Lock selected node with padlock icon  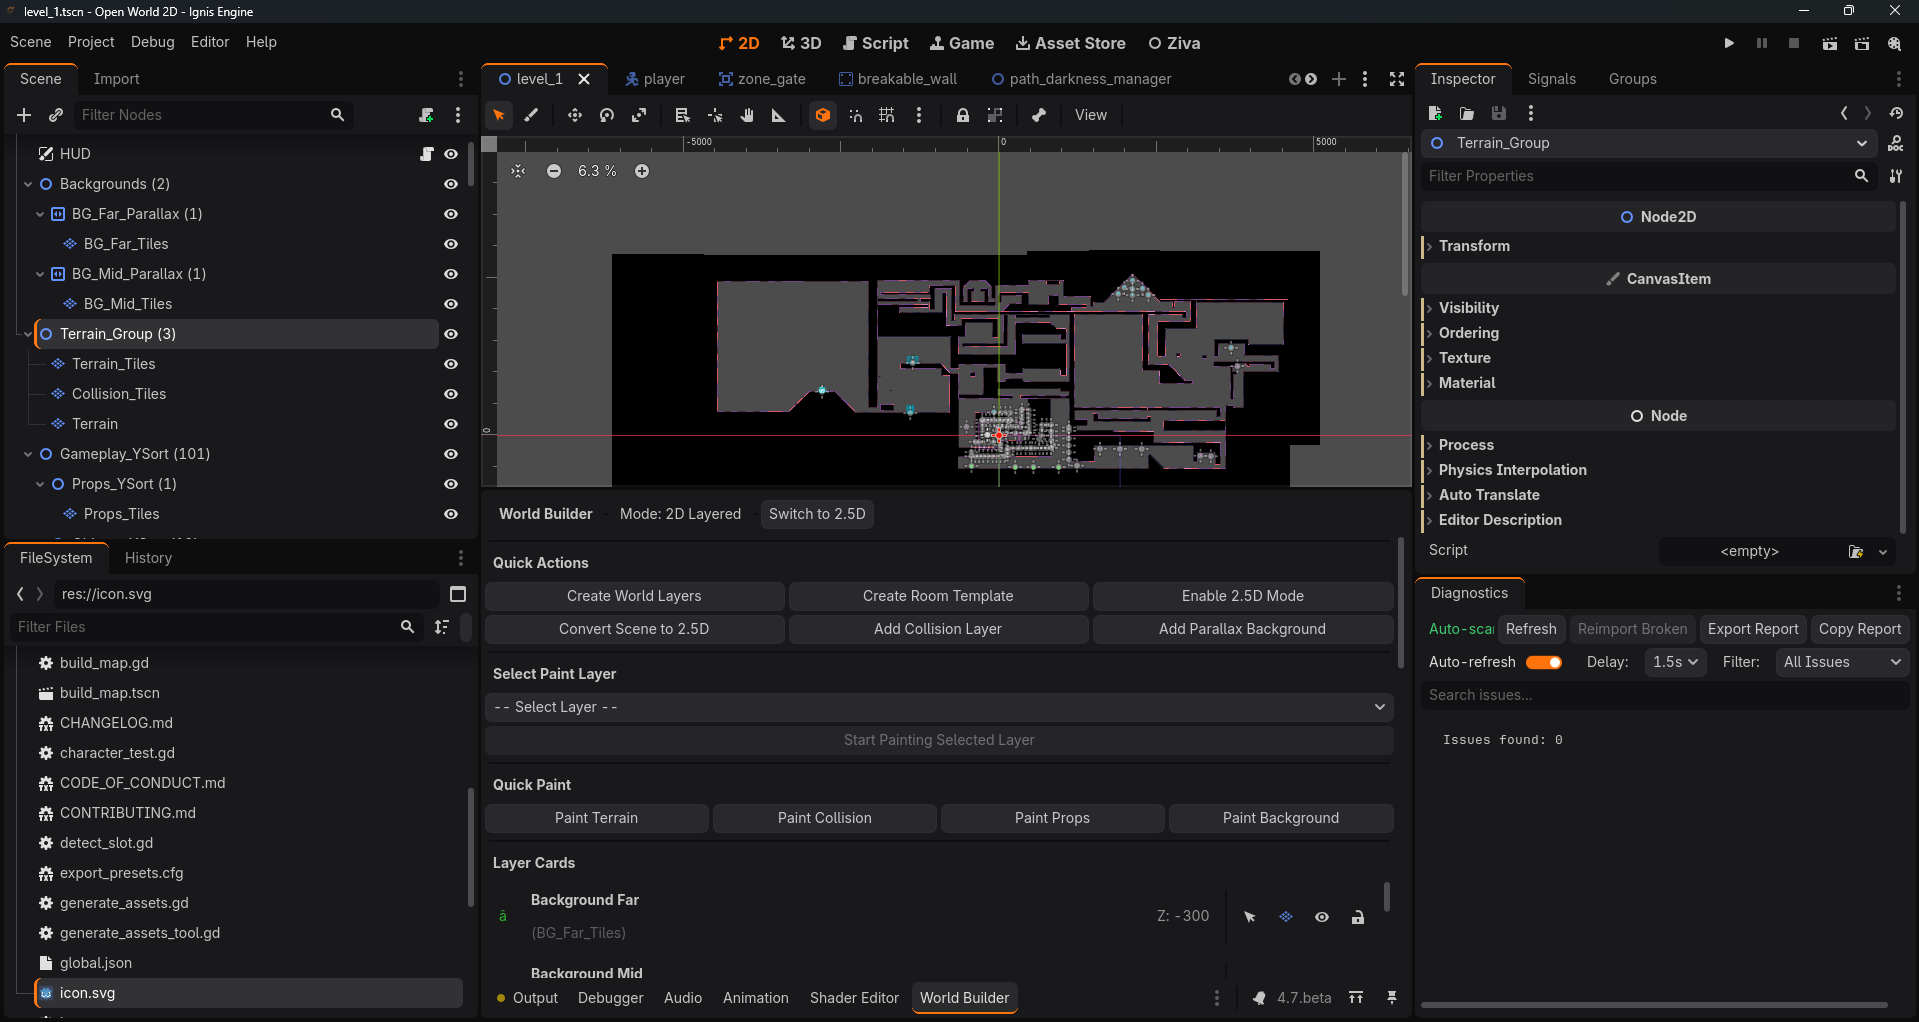pos(962,115)
